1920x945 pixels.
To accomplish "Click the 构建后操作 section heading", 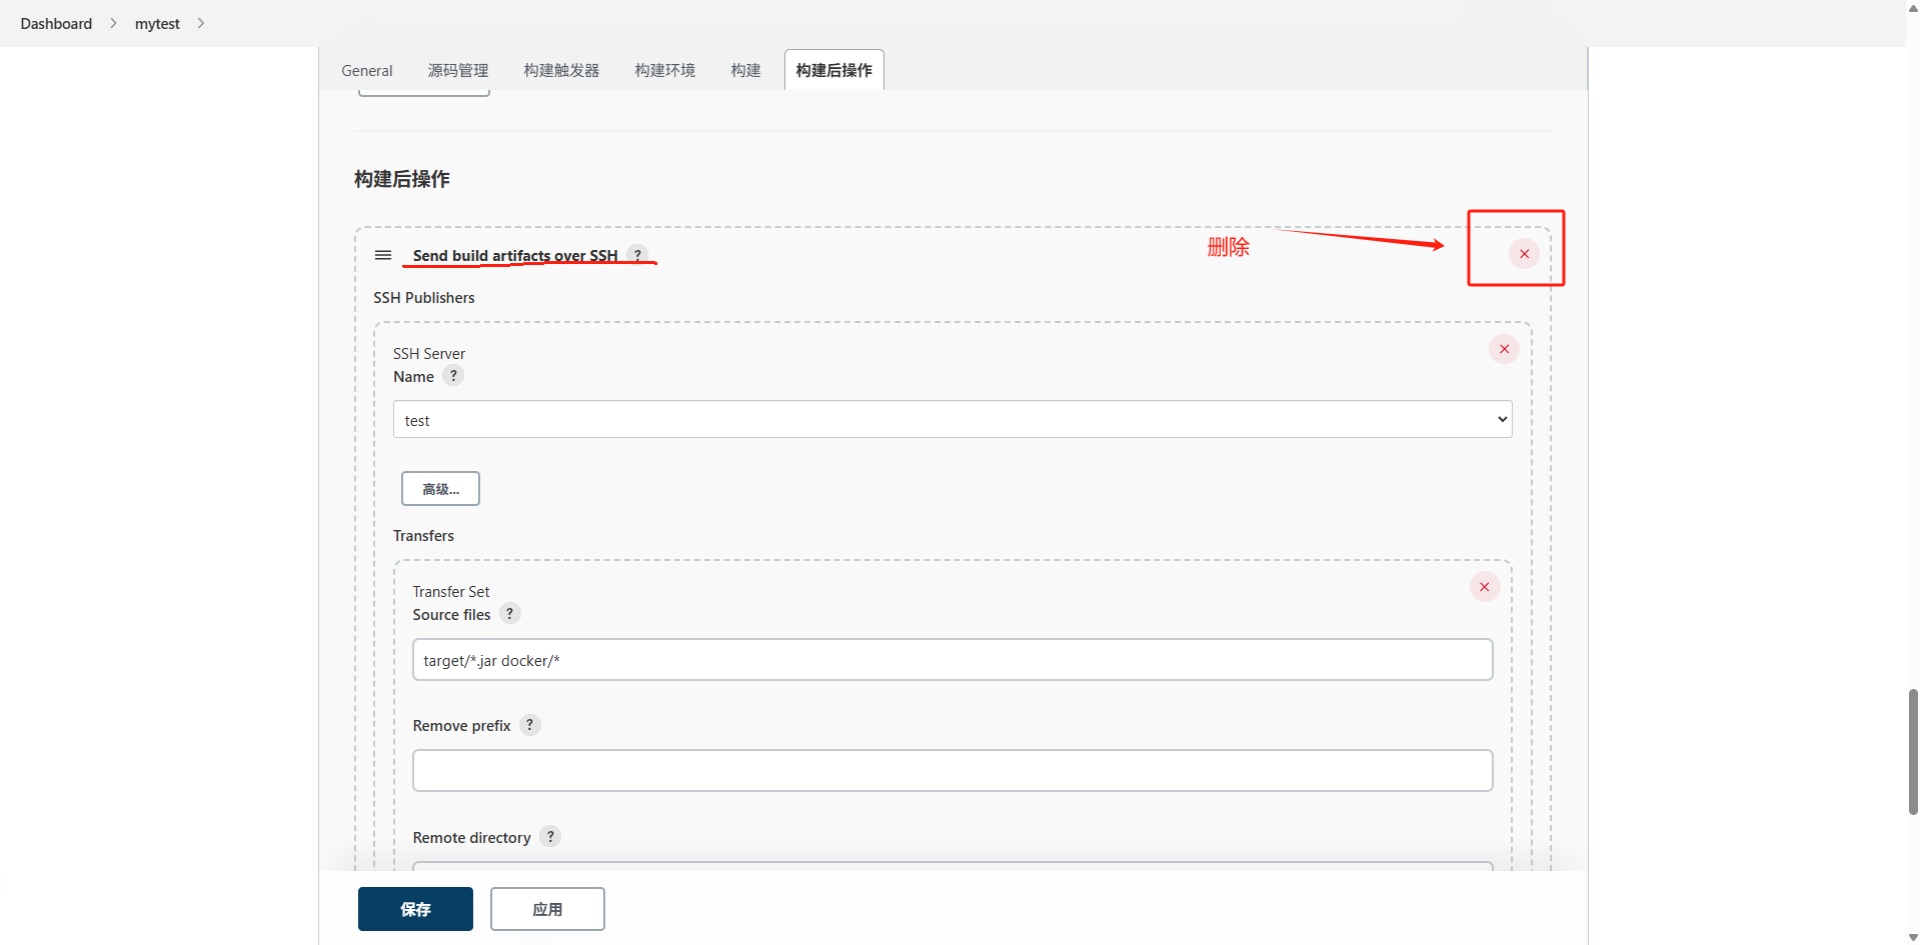I will click(x=402, y=179).
